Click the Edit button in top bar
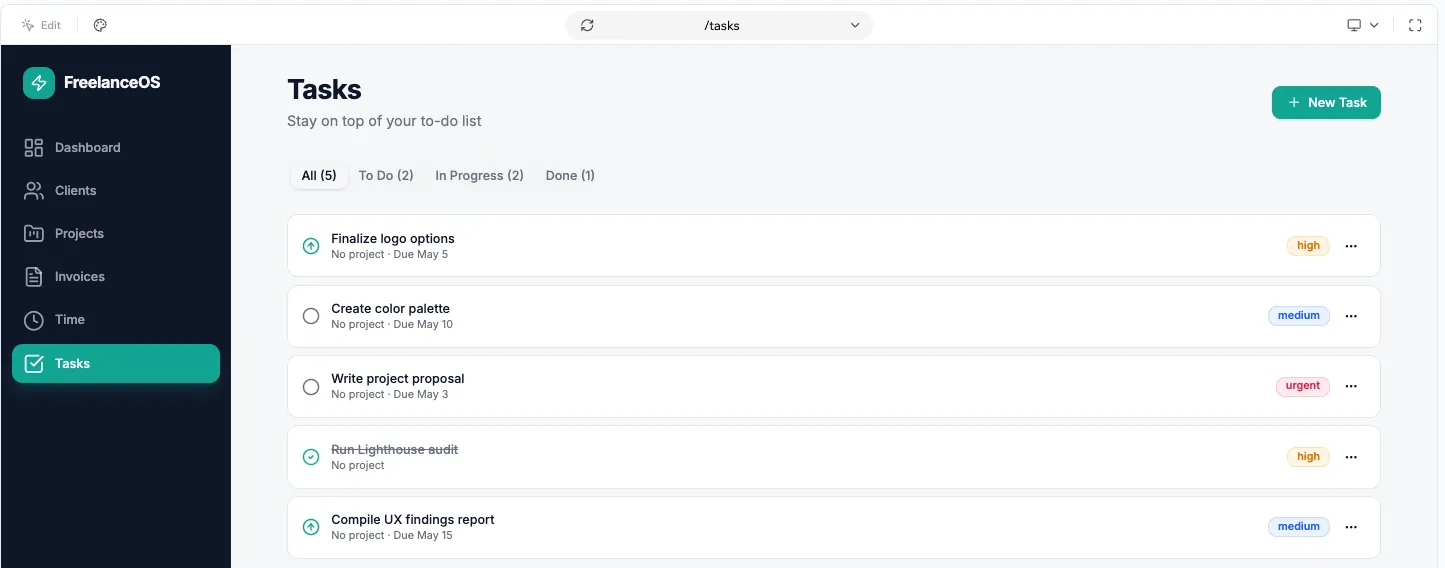Image resolution: width=1445 pixels, height=568 pixels. click(41, 25)
